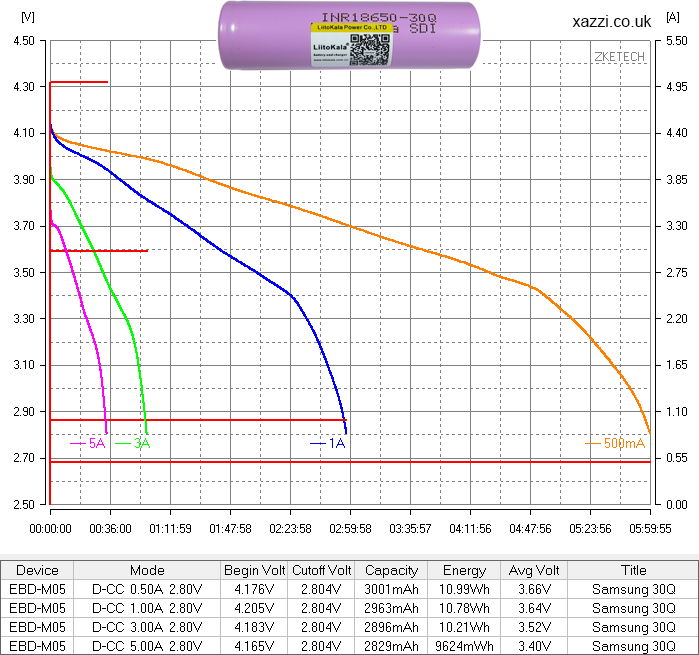Click the 00:36:00 time axis label

pyautogui.click(x=111, y=529)
